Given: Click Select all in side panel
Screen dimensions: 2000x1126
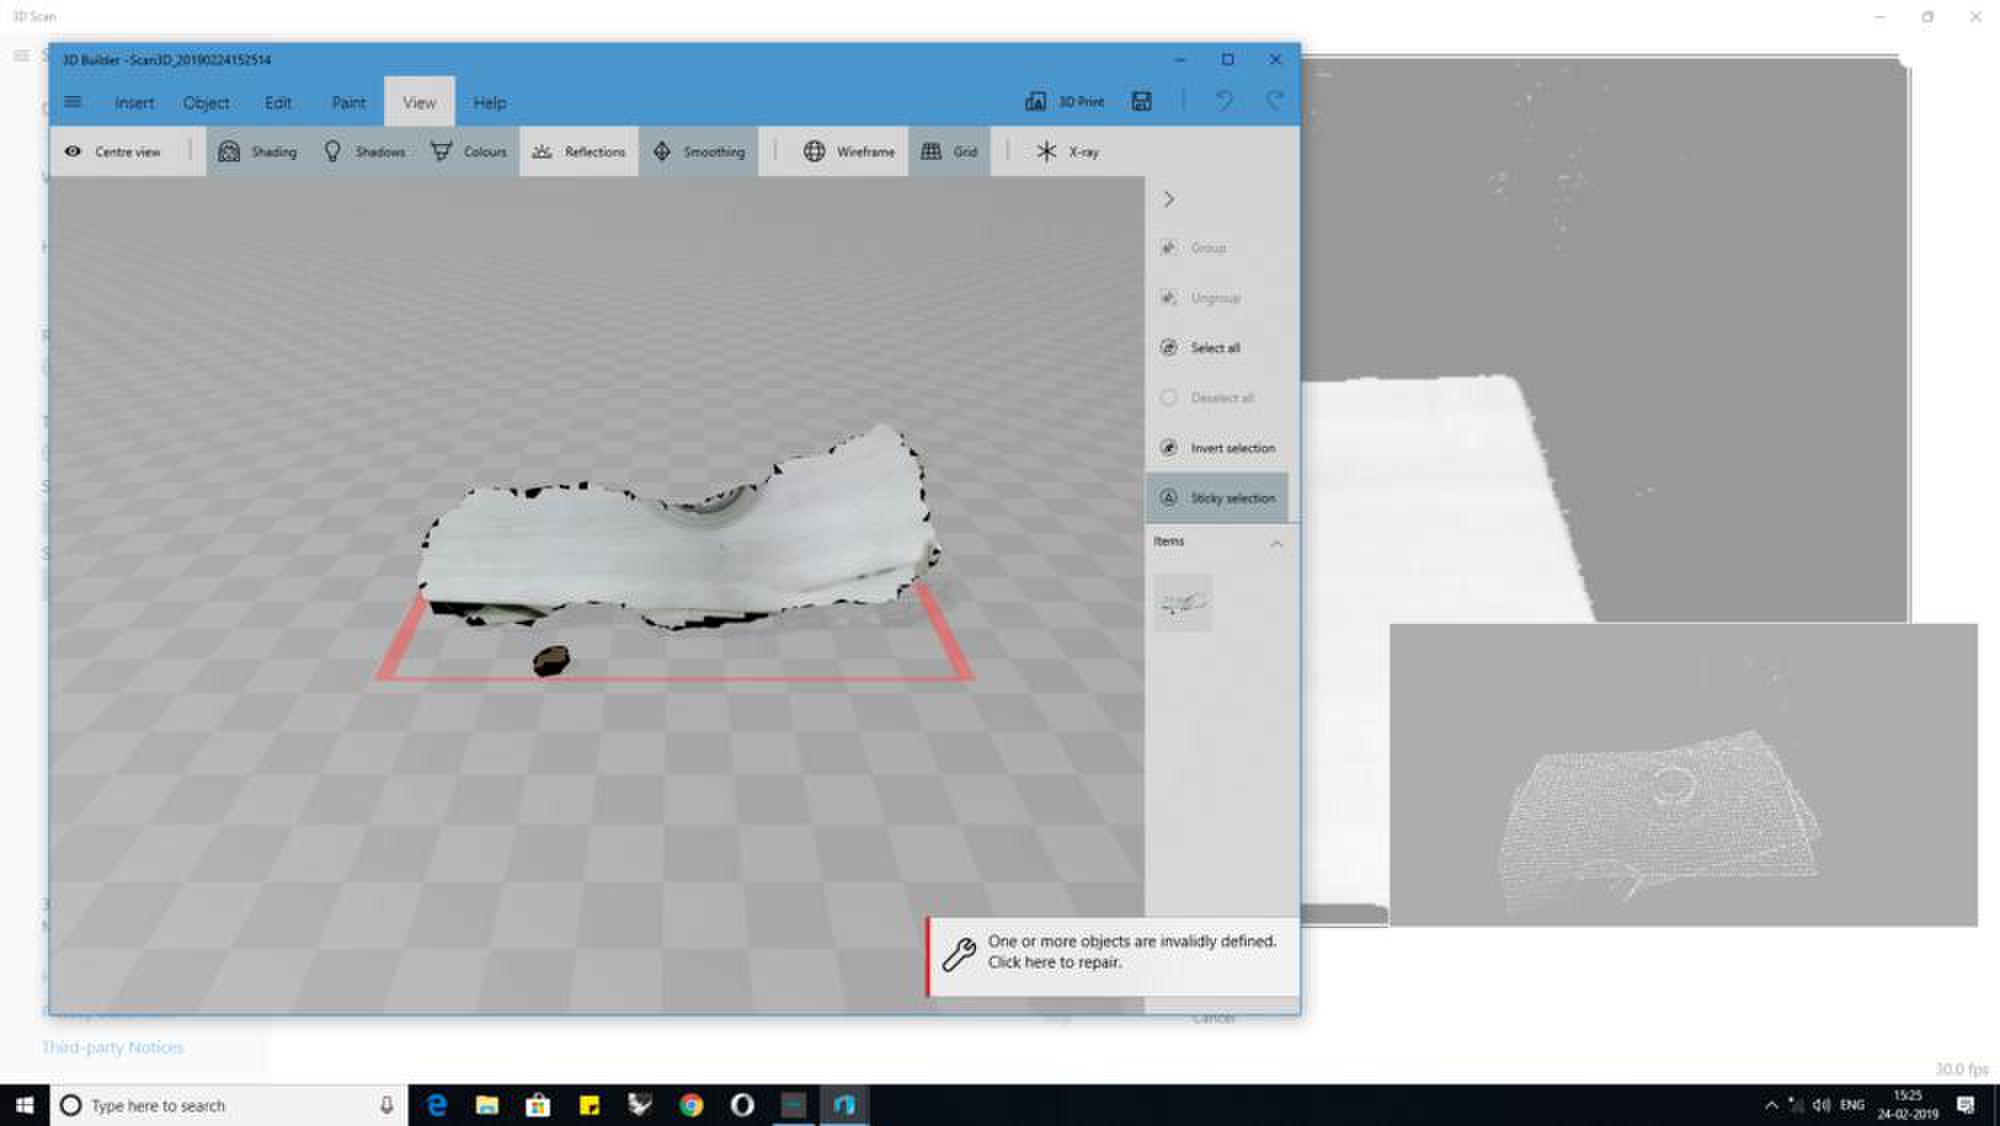Looking at the screenshot, I should pos(1214,348).
